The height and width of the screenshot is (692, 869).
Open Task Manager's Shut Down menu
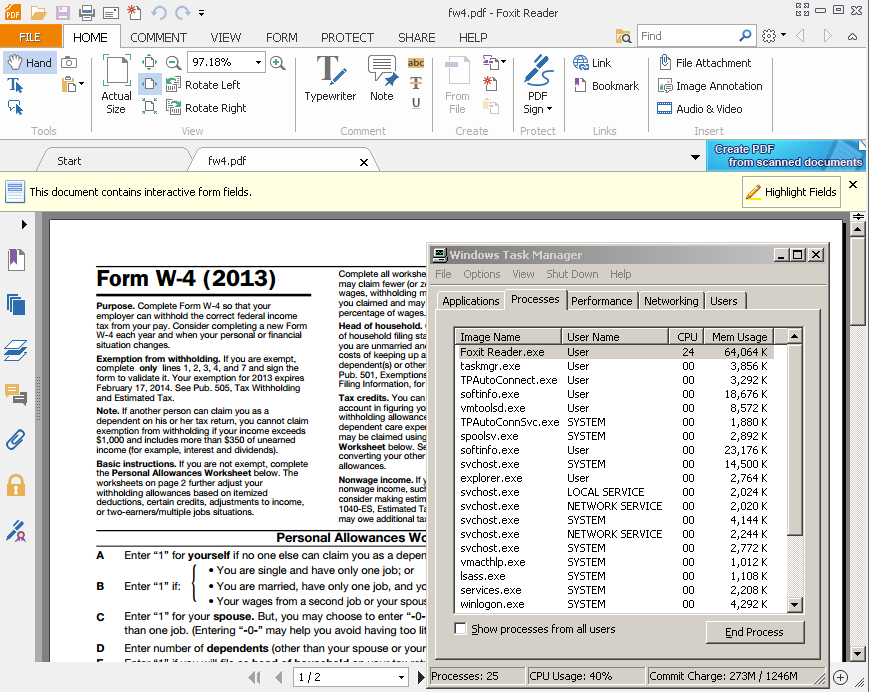point(572,274)
